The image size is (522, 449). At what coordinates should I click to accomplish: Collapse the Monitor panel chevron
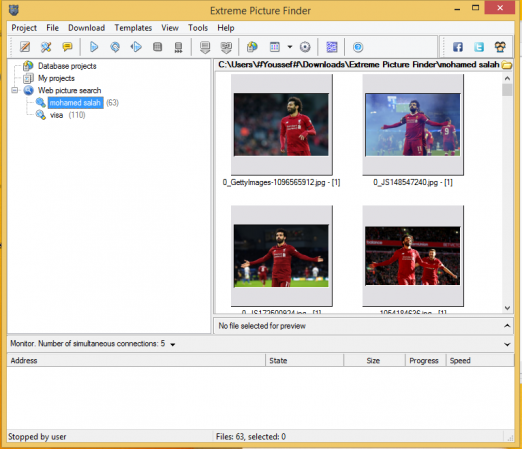(507, 344)
